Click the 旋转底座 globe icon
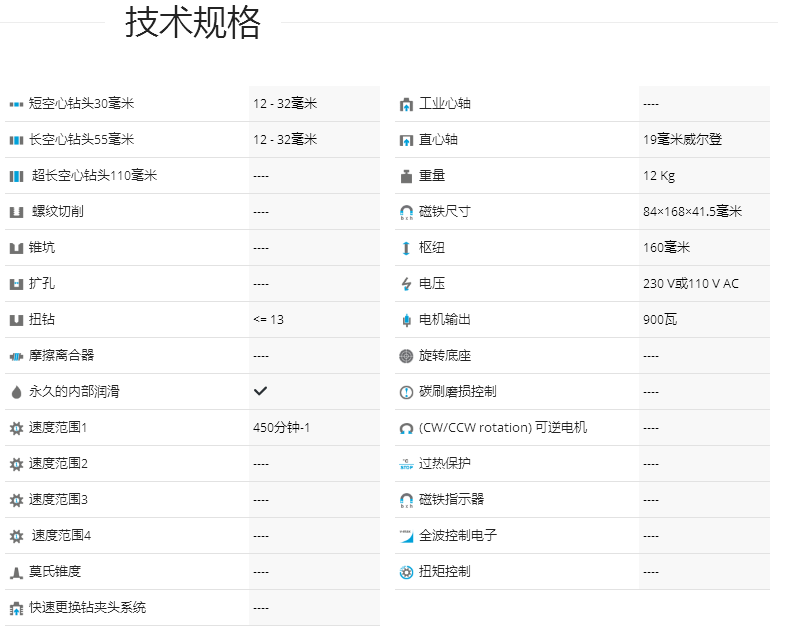 coord(406,356)
